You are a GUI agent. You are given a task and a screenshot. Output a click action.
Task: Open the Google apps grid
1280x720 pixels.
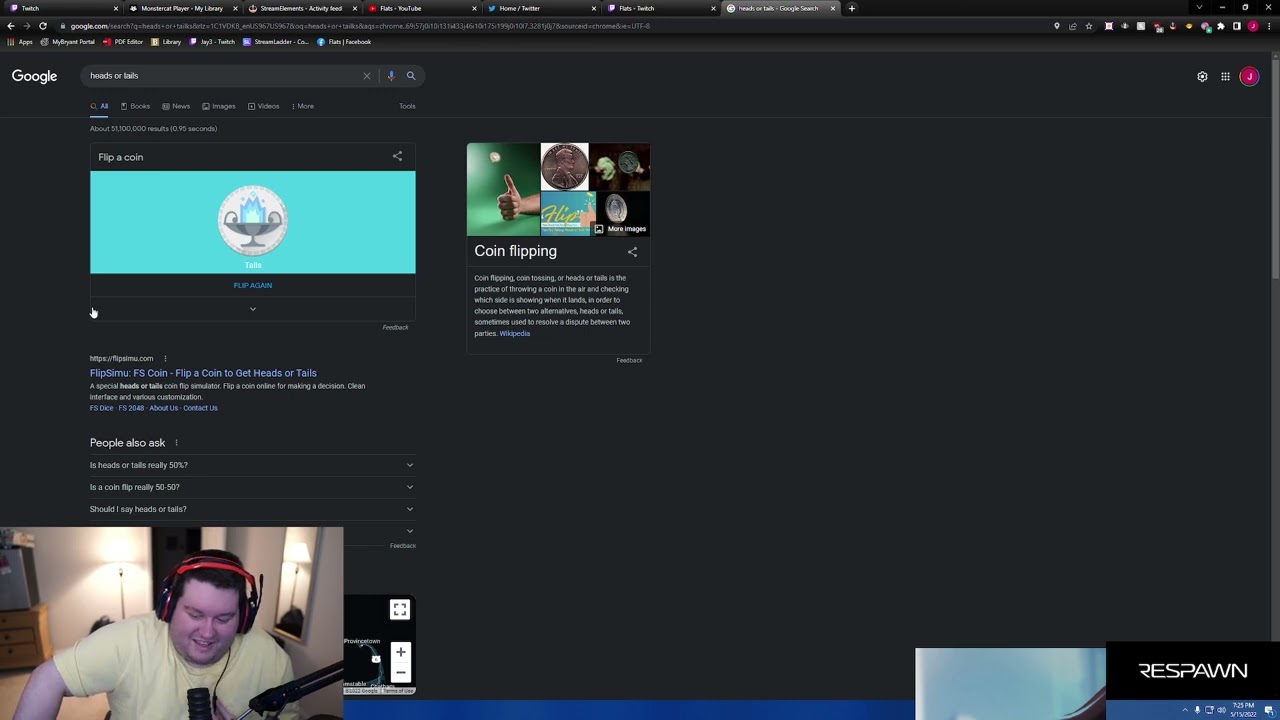point(1225,76)
